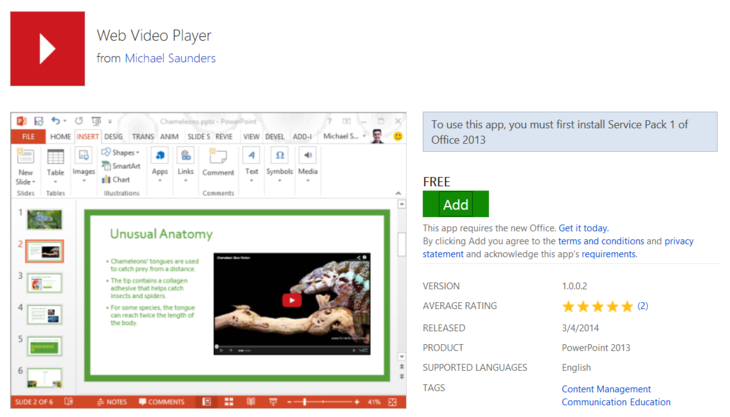Click the red Web Video Player app logo

(47, 49)
